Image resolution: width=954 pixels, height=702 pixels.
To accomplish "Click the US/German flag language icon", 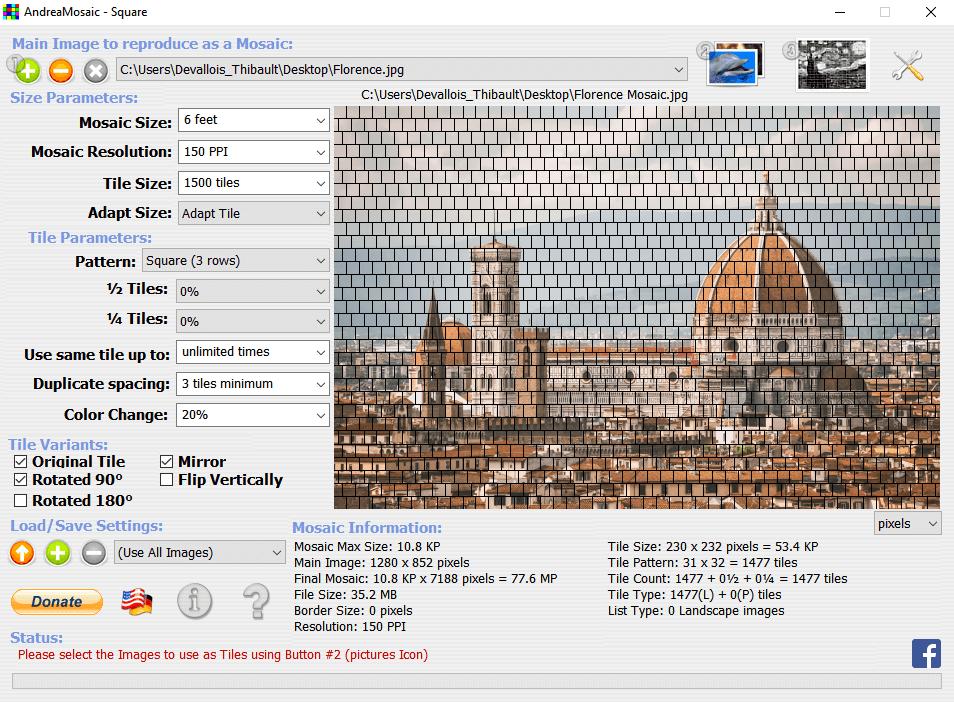I will tap(136, 602).
